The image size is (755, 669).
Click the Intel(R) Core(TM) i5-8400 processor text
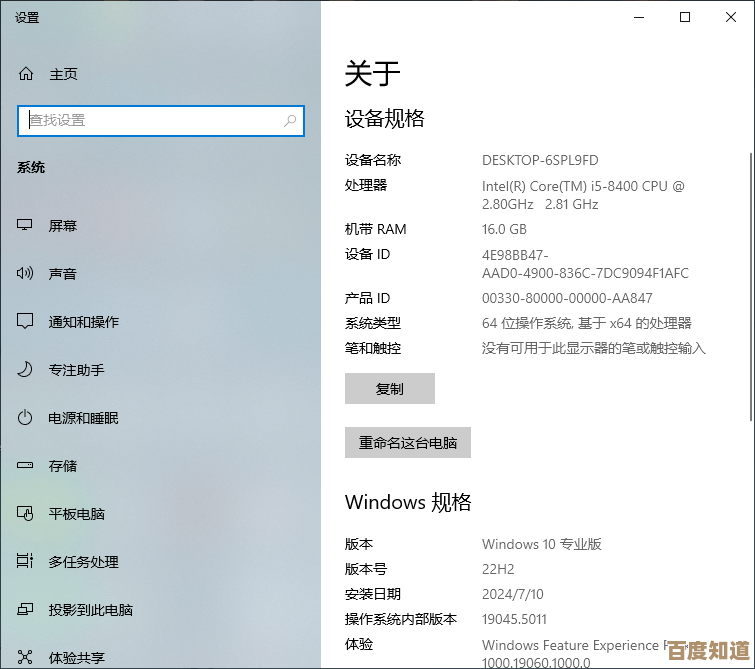[583, 195]
